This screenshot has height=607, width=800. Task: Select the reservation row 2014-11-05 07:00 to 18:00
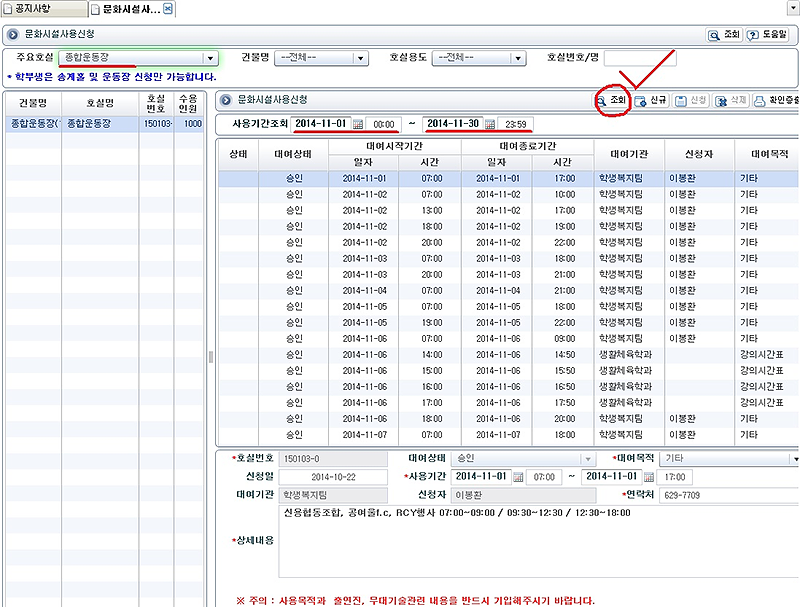pyautogui.click(x=509, y=307)
